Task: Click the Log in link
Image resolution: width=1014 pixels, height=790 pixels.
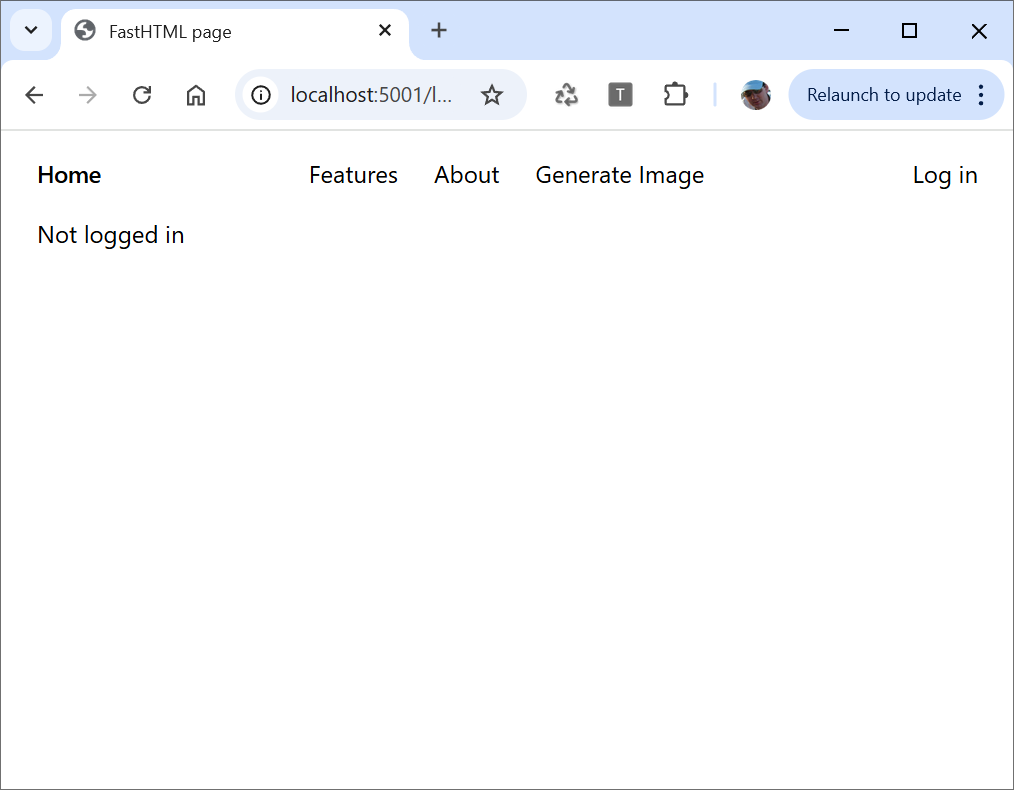Action: tap(944, 175)
